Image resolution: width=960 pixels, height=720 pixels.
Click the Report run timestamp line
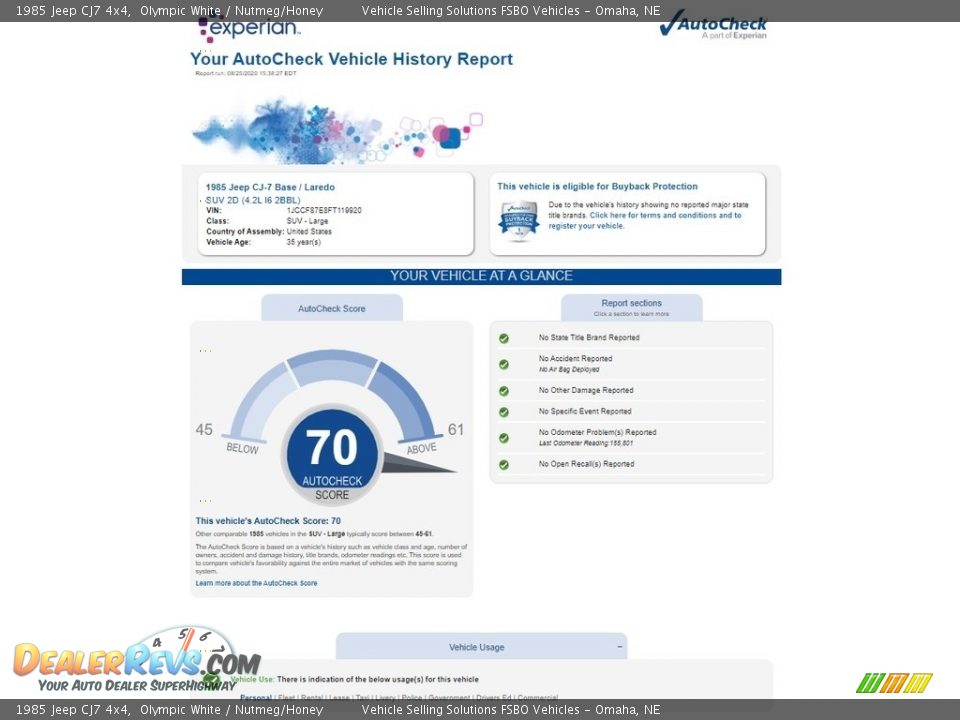point(246,73)
